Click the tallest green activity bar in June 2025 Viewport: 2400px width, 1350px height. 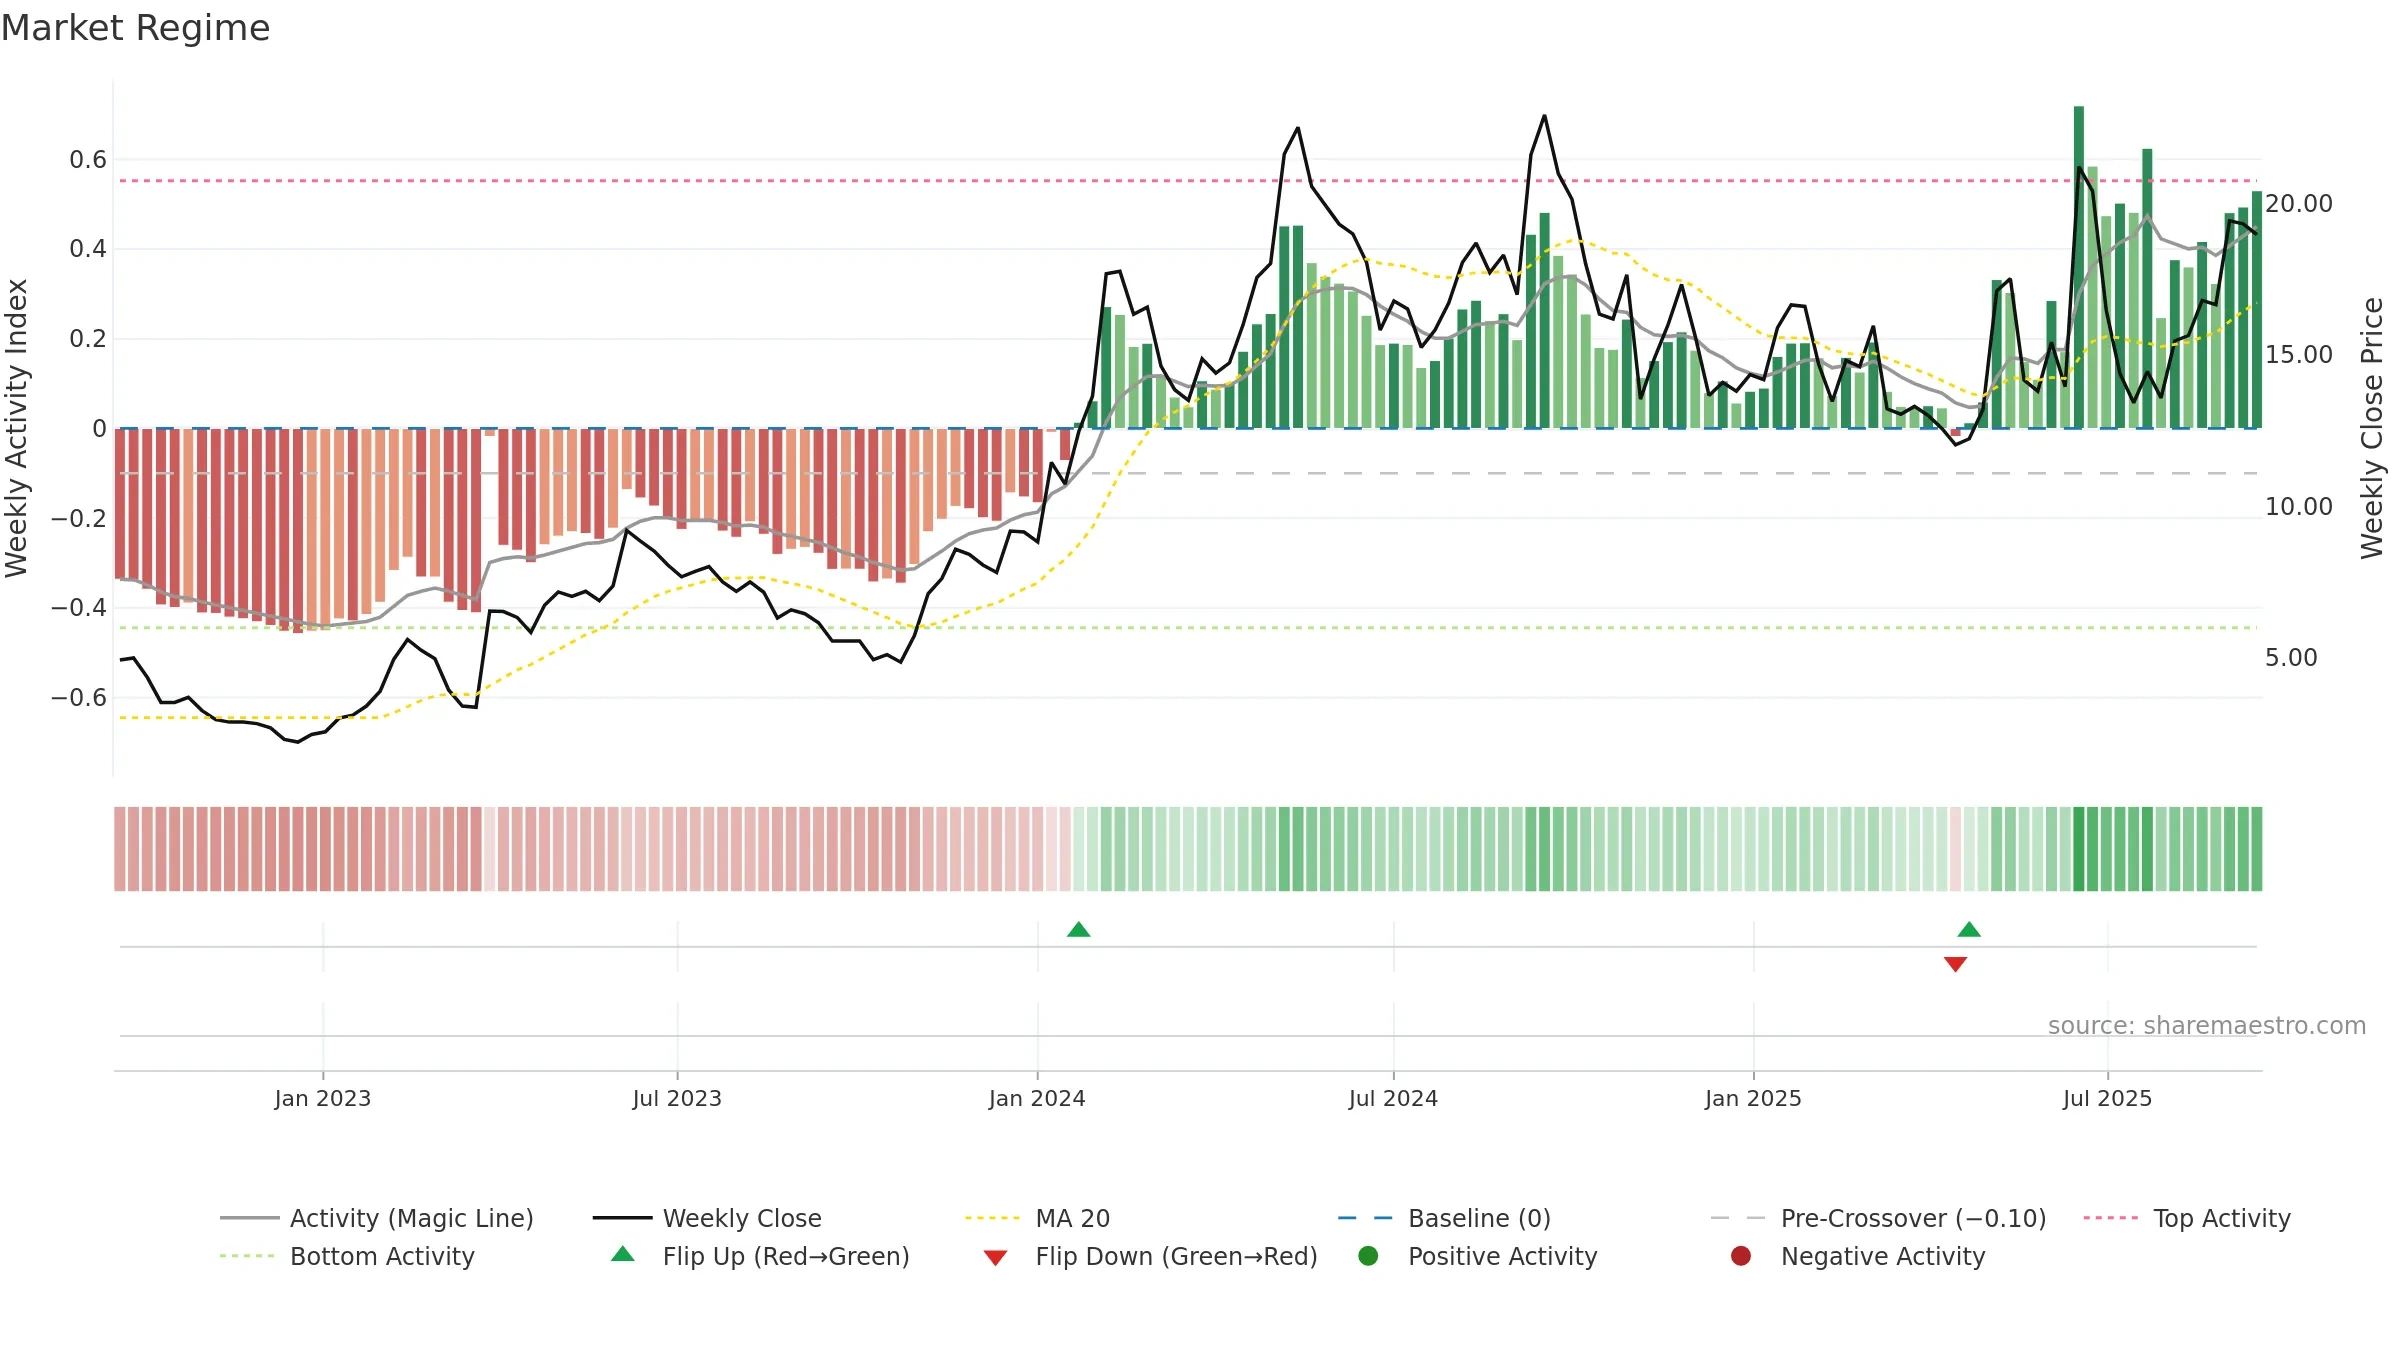coord(2079,267)
